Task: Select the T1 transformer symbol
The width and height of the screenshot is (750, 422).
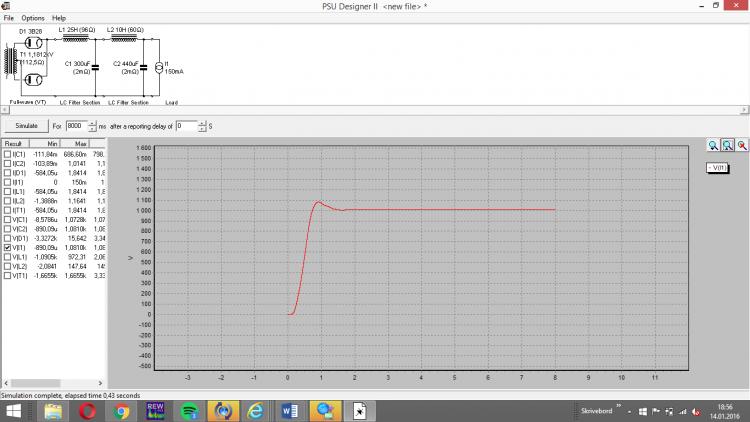Action: (x=11, y=61)
